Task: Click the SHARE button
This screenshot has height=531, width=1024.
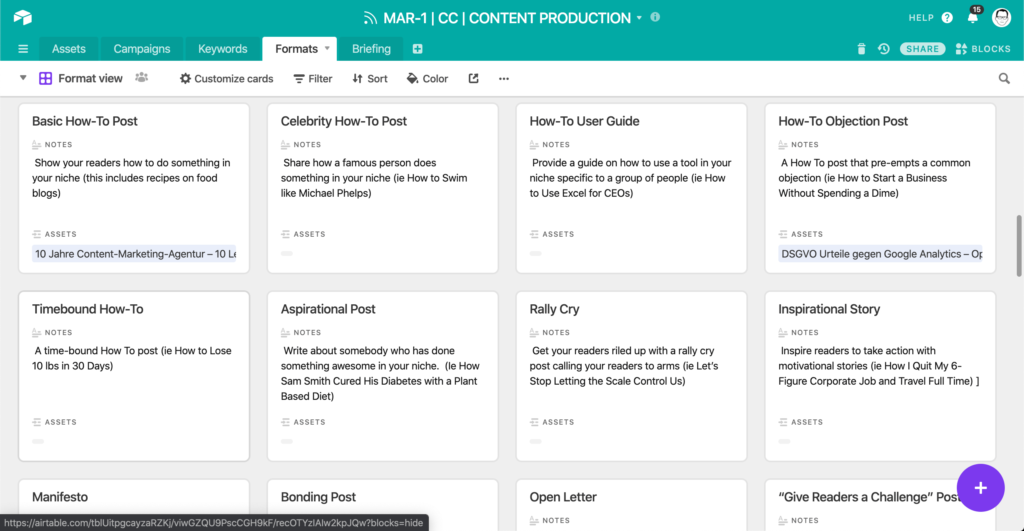Action: coord(922,49)
